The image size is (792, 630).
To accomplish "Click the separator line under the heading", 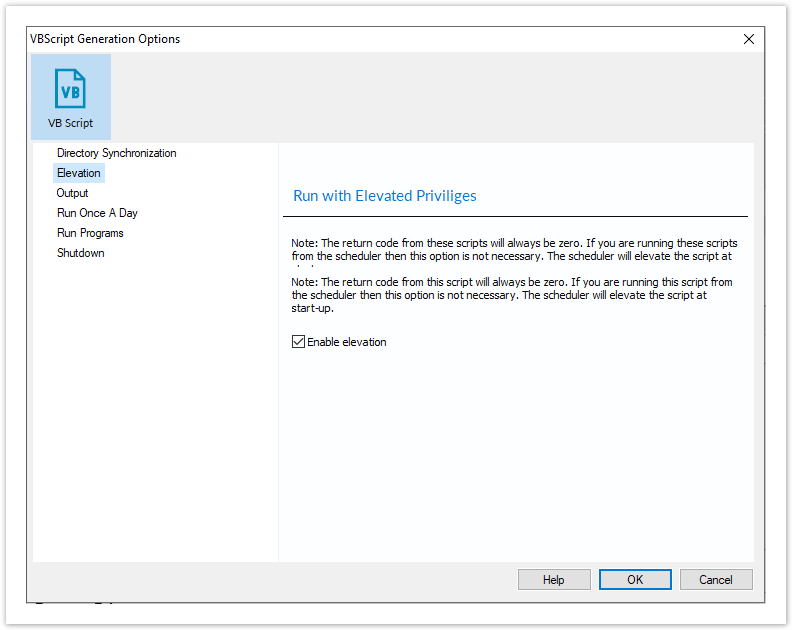I will (515, 216).
